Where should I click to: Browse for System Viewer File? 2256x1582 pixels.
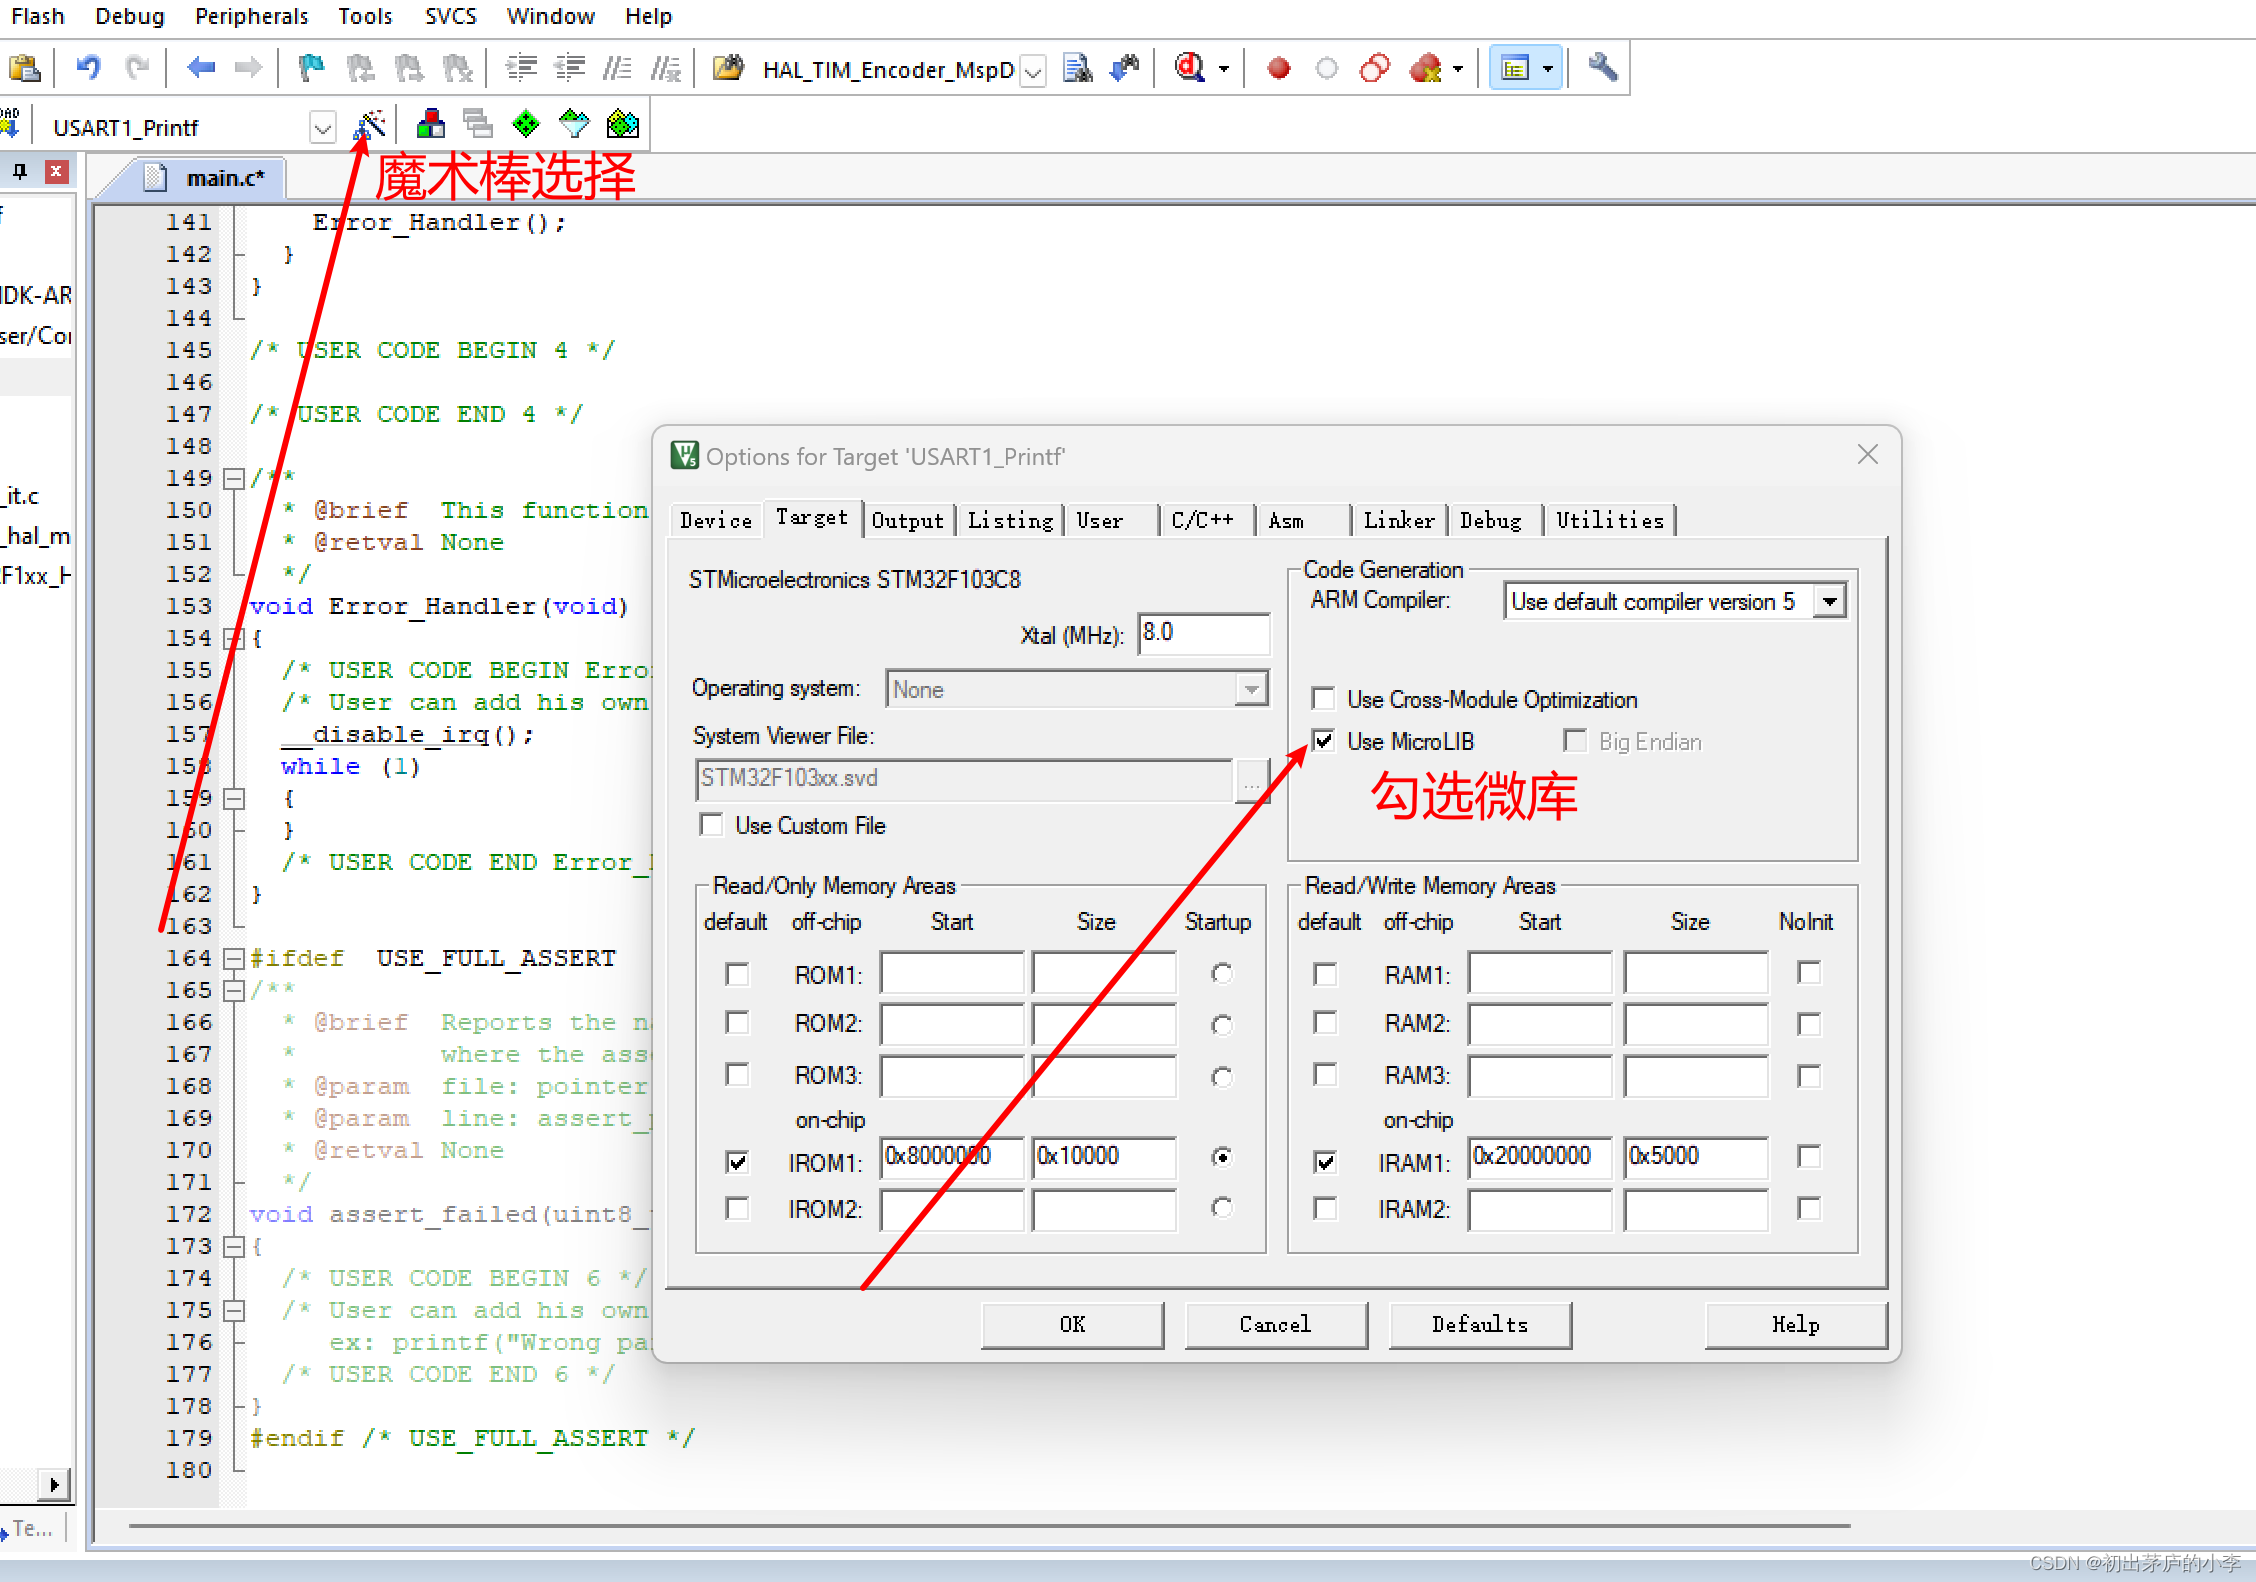tap(1252, 780)
